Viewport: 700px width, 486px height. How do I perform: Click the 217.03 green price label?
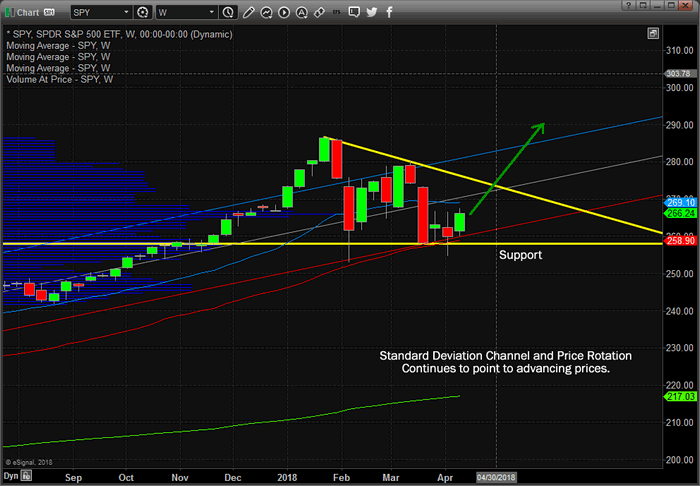(x=680, y=396)
